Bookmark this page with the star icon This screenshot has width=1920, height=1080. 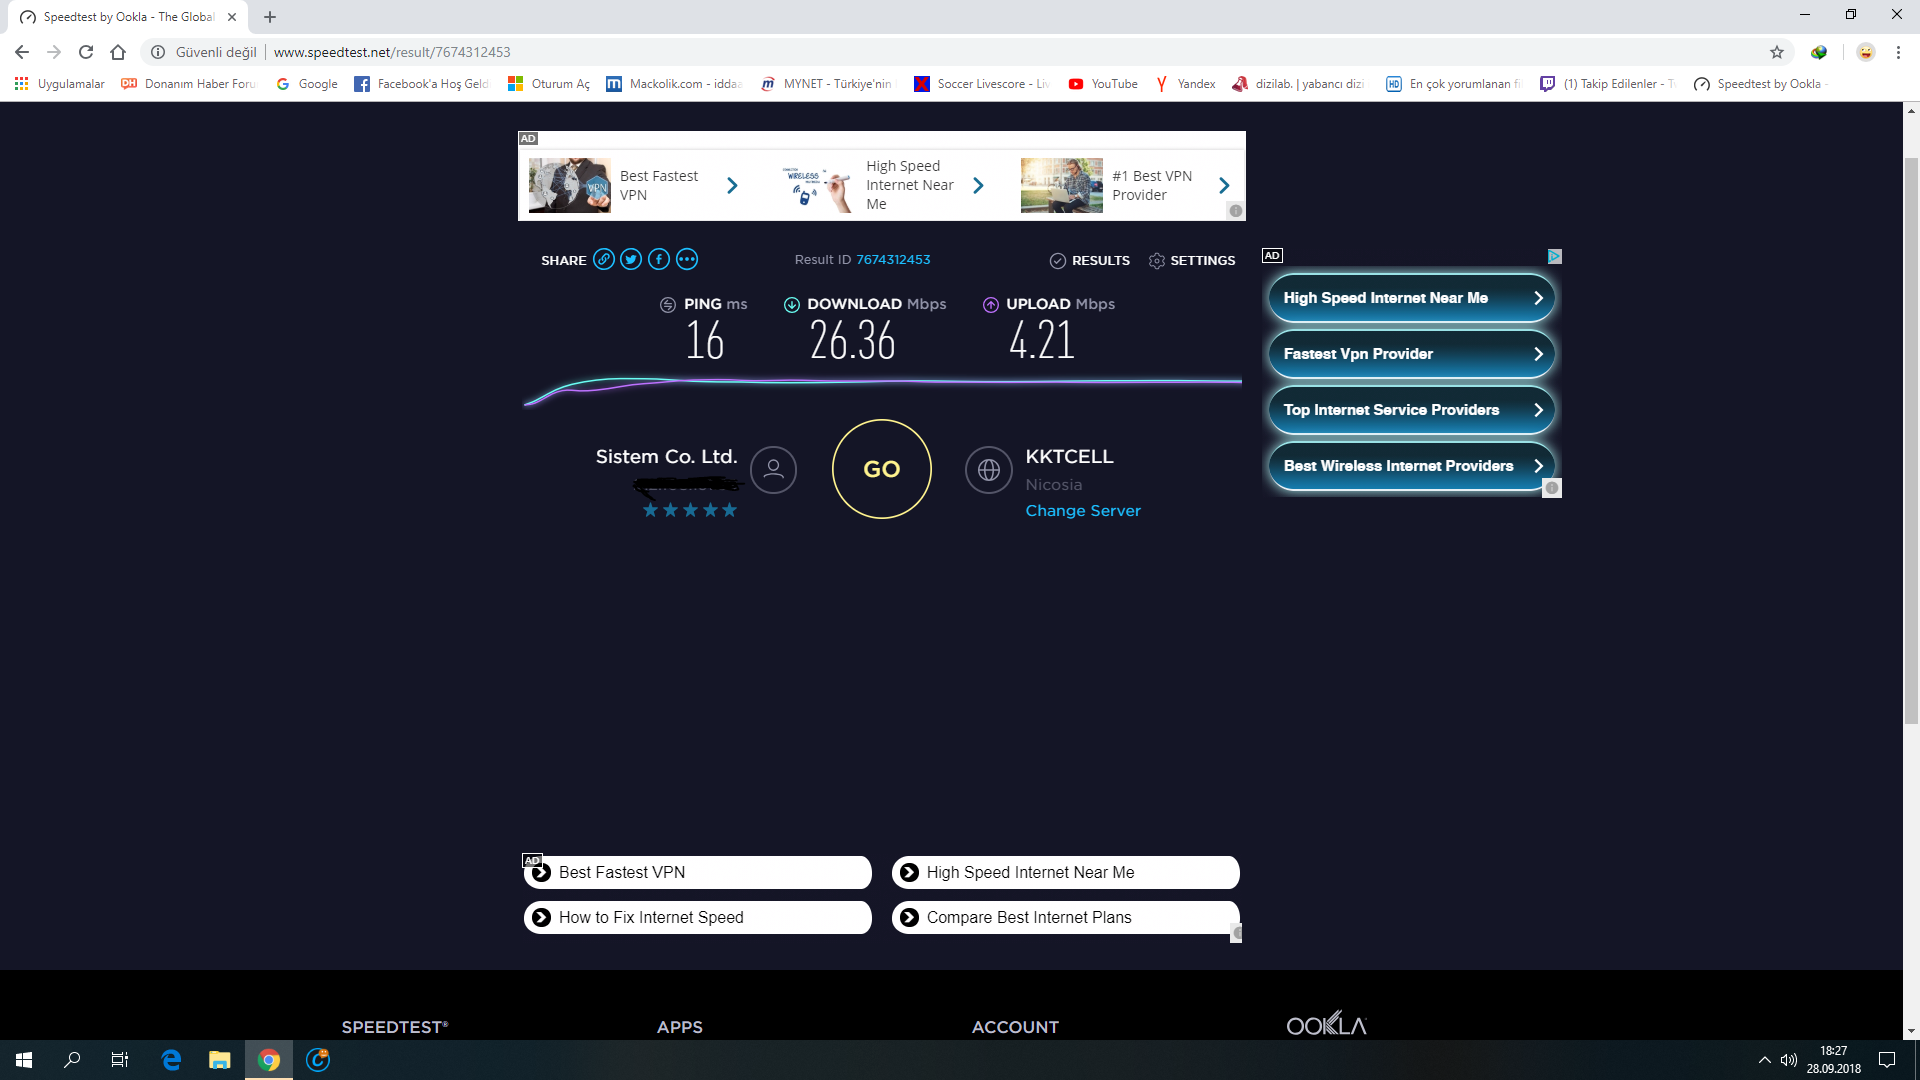pyautogui.click(x=1777, y=52)
